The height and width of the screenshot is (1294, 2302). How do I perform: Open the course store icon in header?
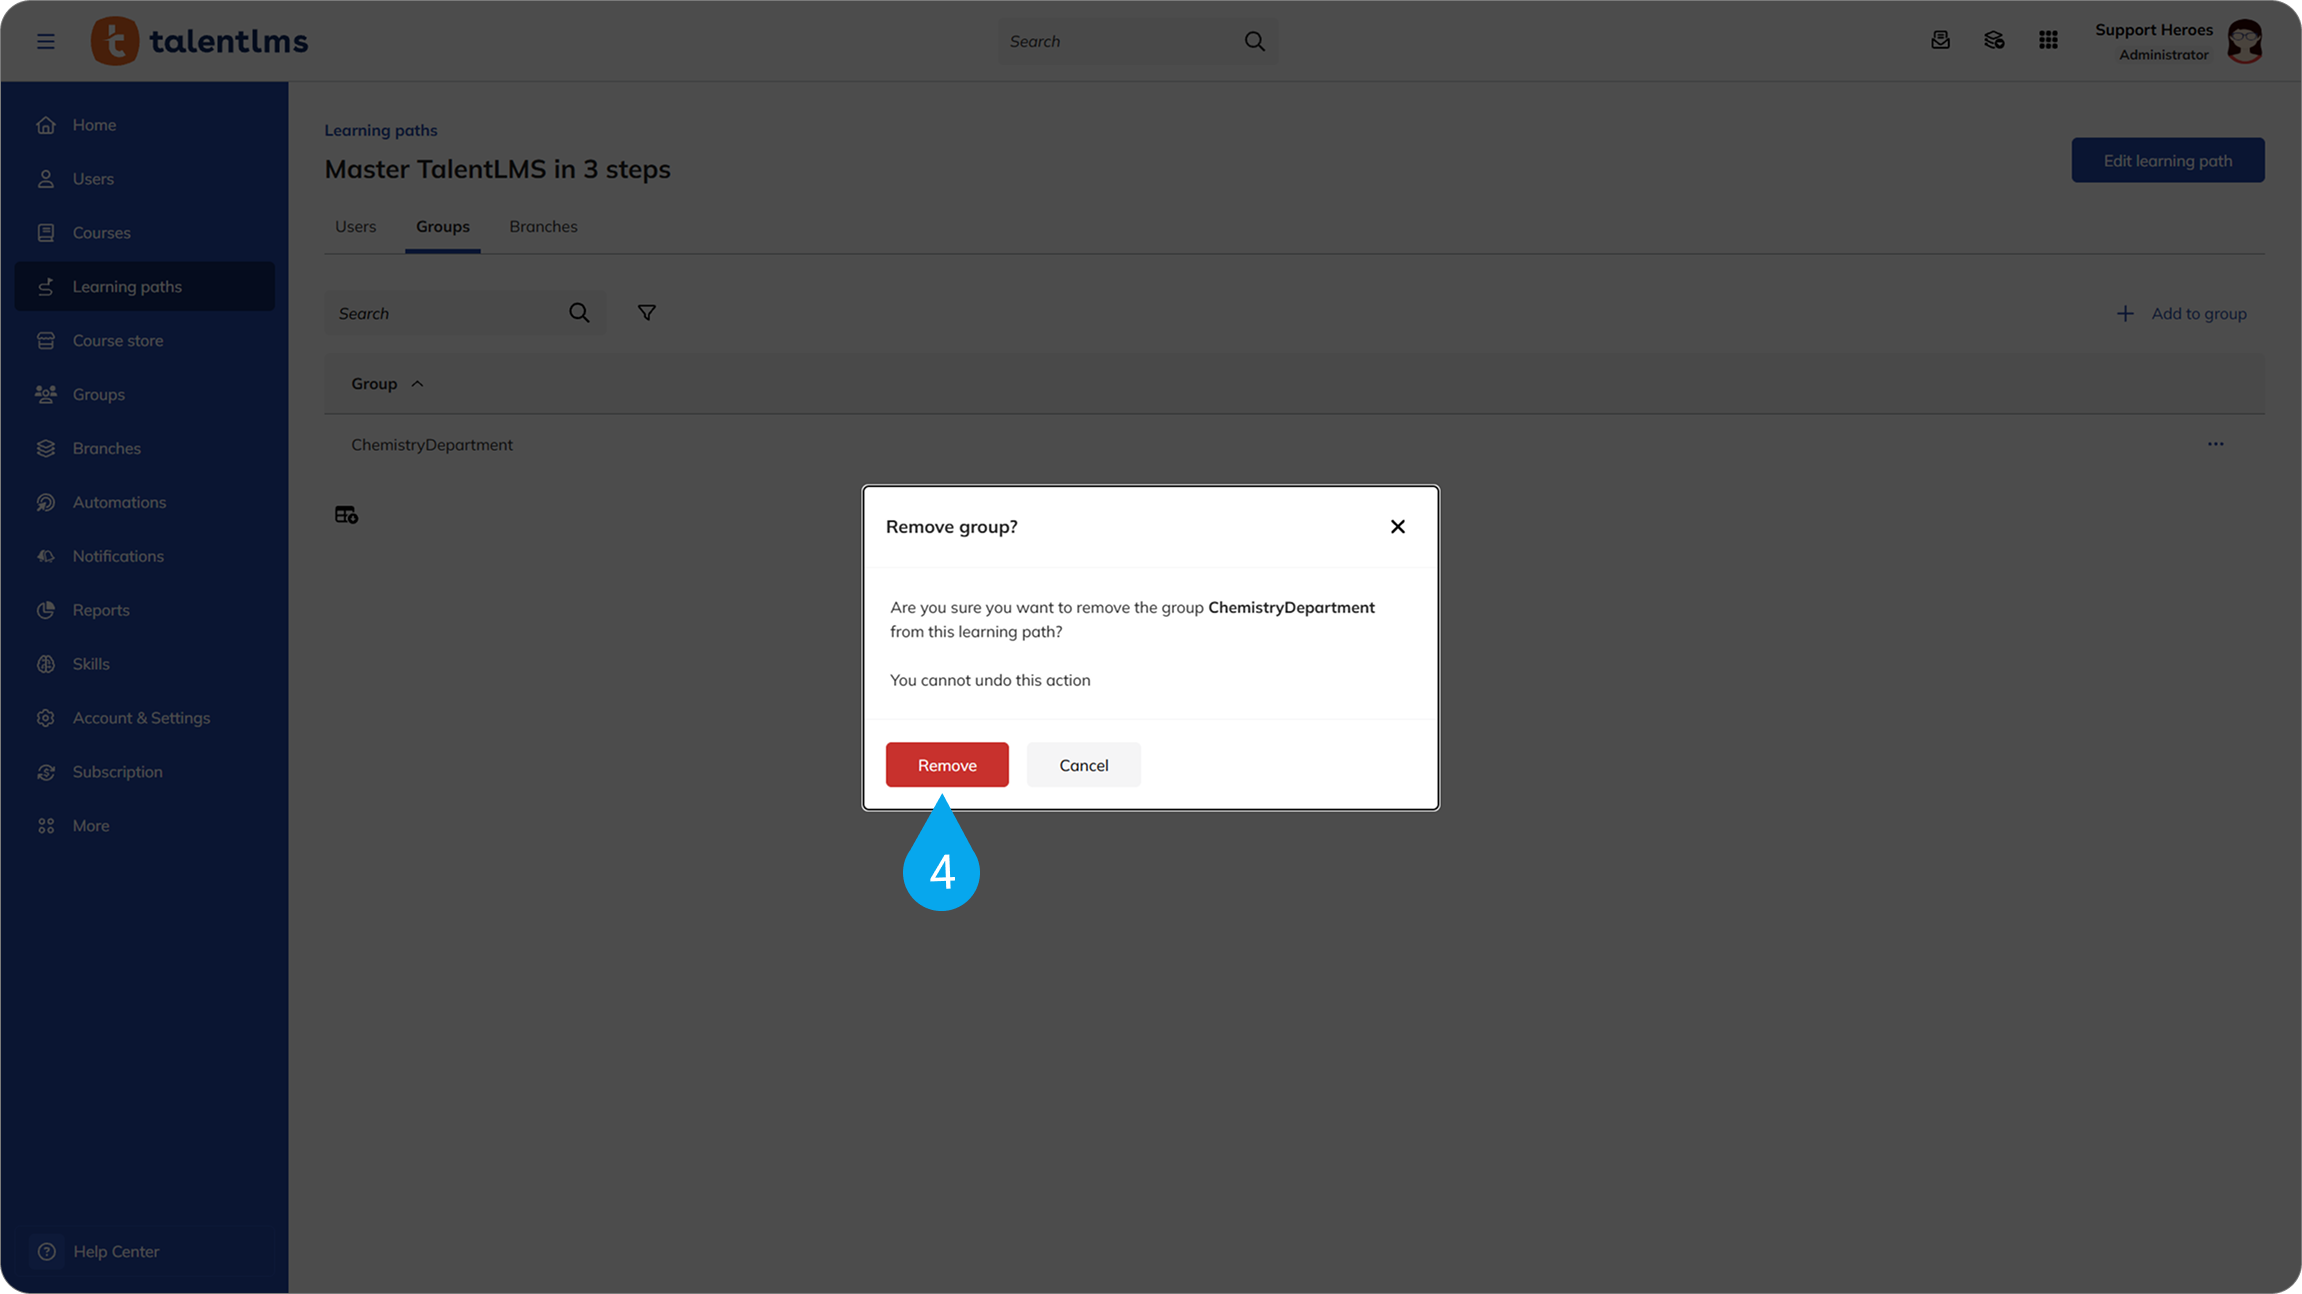tap(1994, 40)
